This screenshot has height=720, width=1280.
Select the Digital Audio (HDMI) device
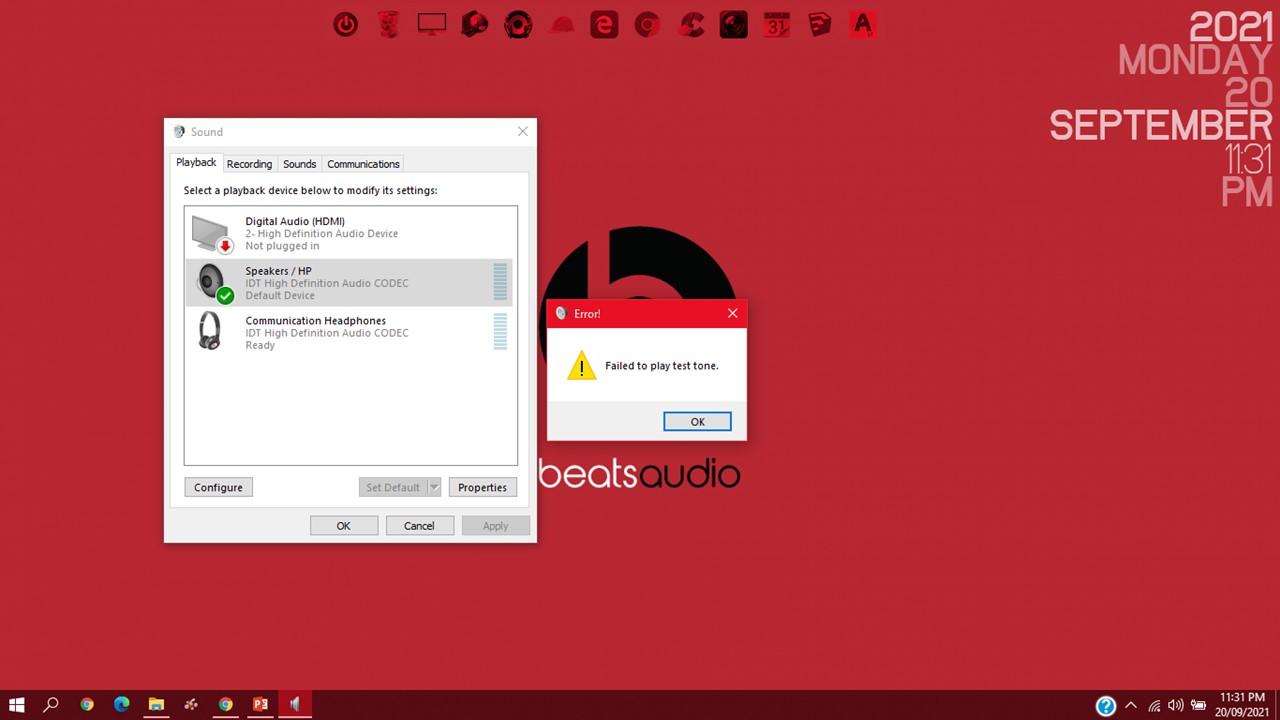click(x=350, y=233)
